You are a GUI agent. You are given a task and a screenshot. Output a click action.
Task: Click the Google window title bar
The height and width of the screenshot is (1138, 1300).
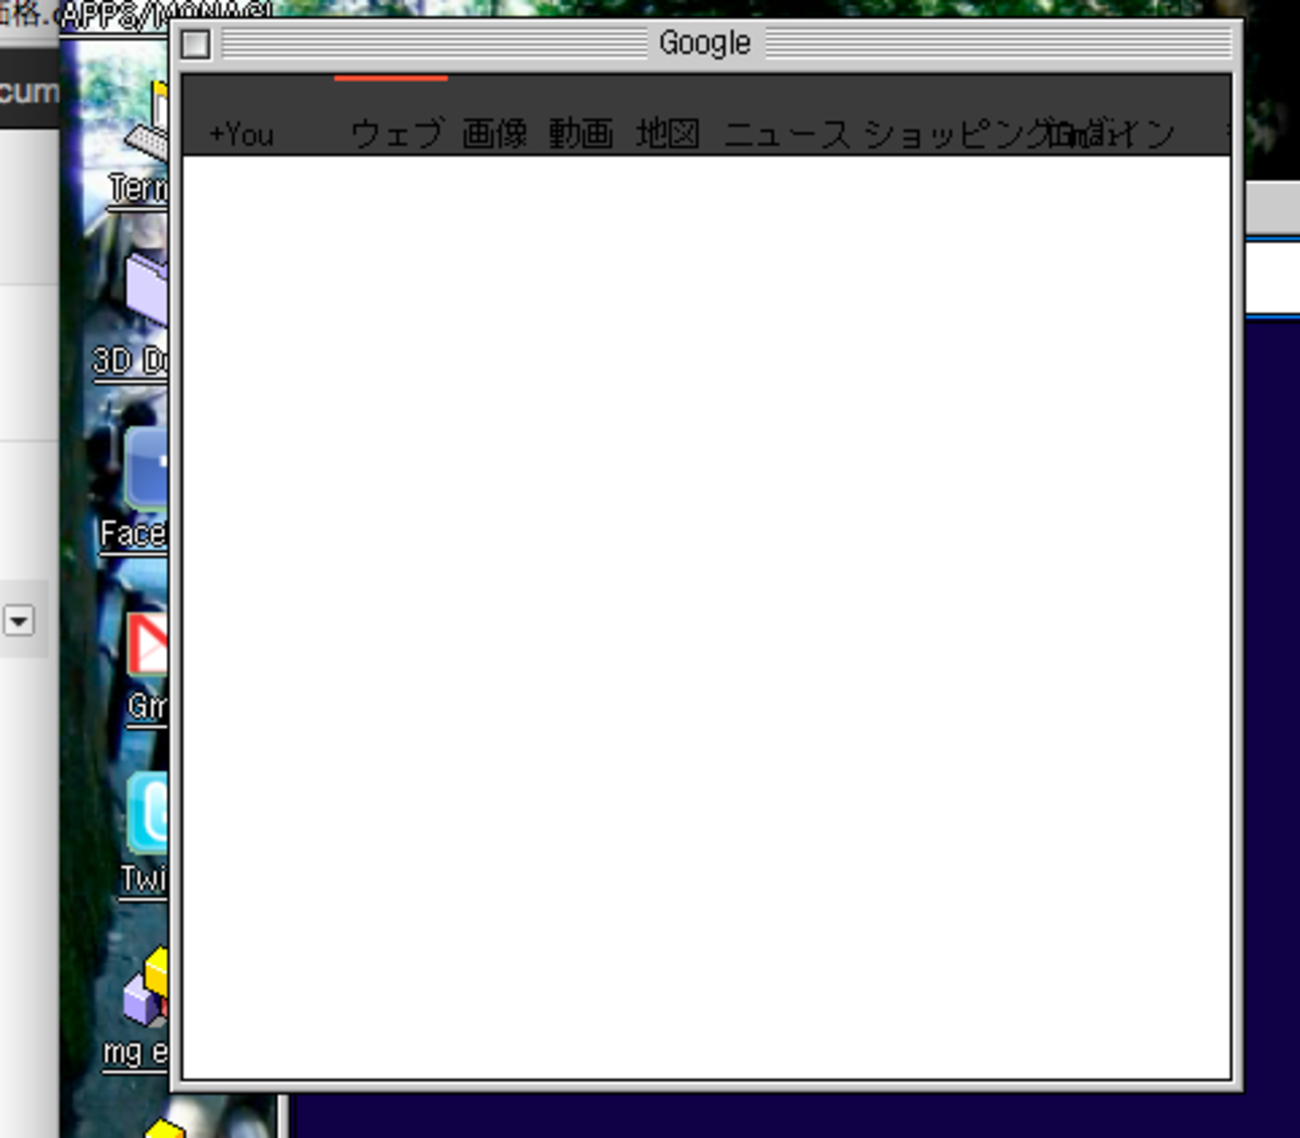tap(706, 43)
